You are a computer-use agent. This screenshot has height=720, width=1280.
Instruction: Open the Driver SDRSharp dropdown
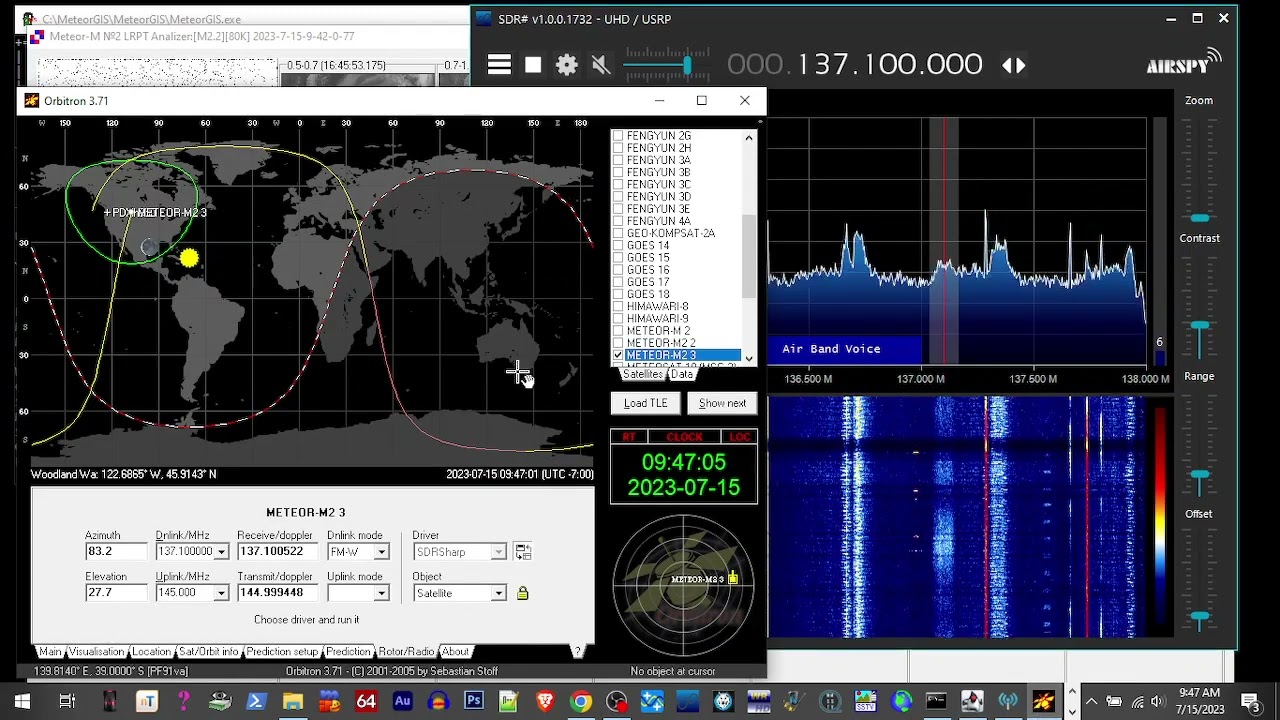pyautogui.click(x=498, y=552)
